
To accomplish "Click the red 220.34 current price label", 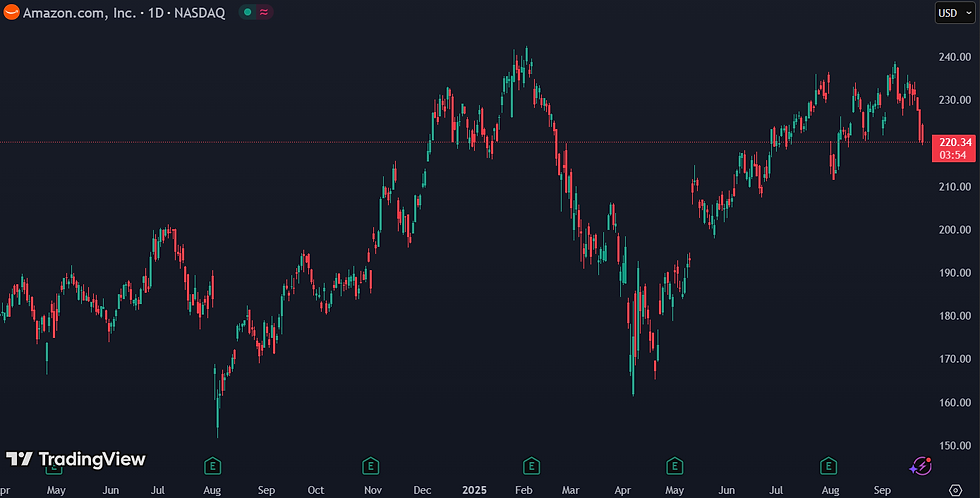I will point(954,148).
